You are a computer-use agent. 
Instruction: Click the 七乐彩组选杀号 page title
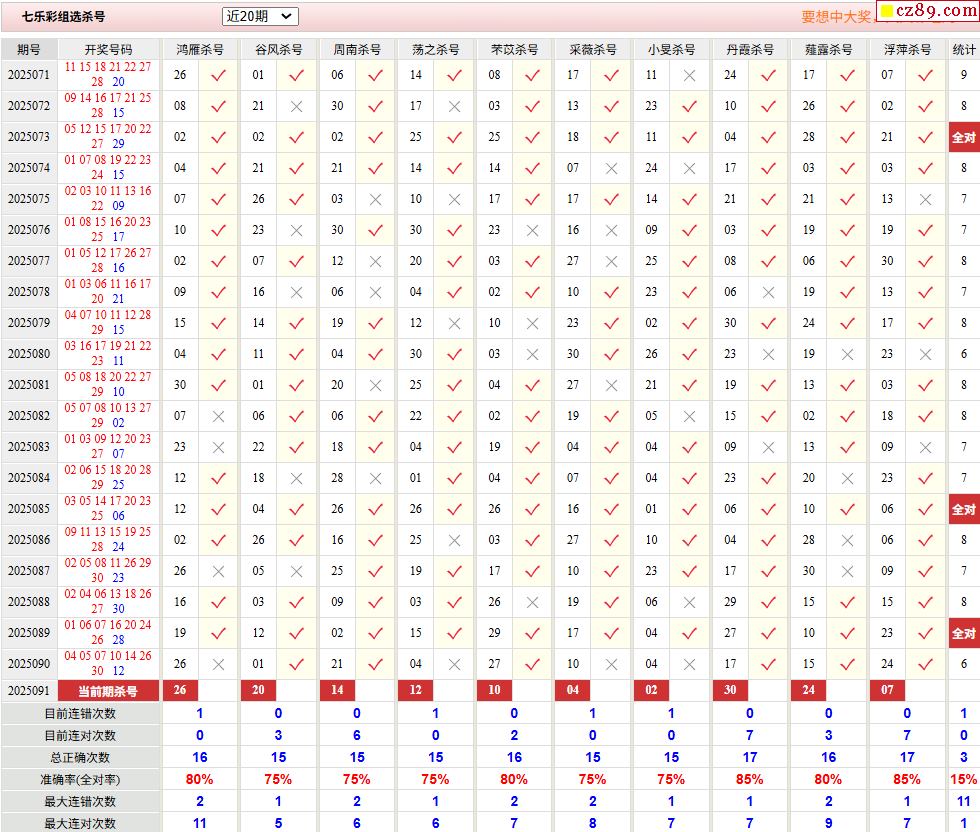coord(64,17)
